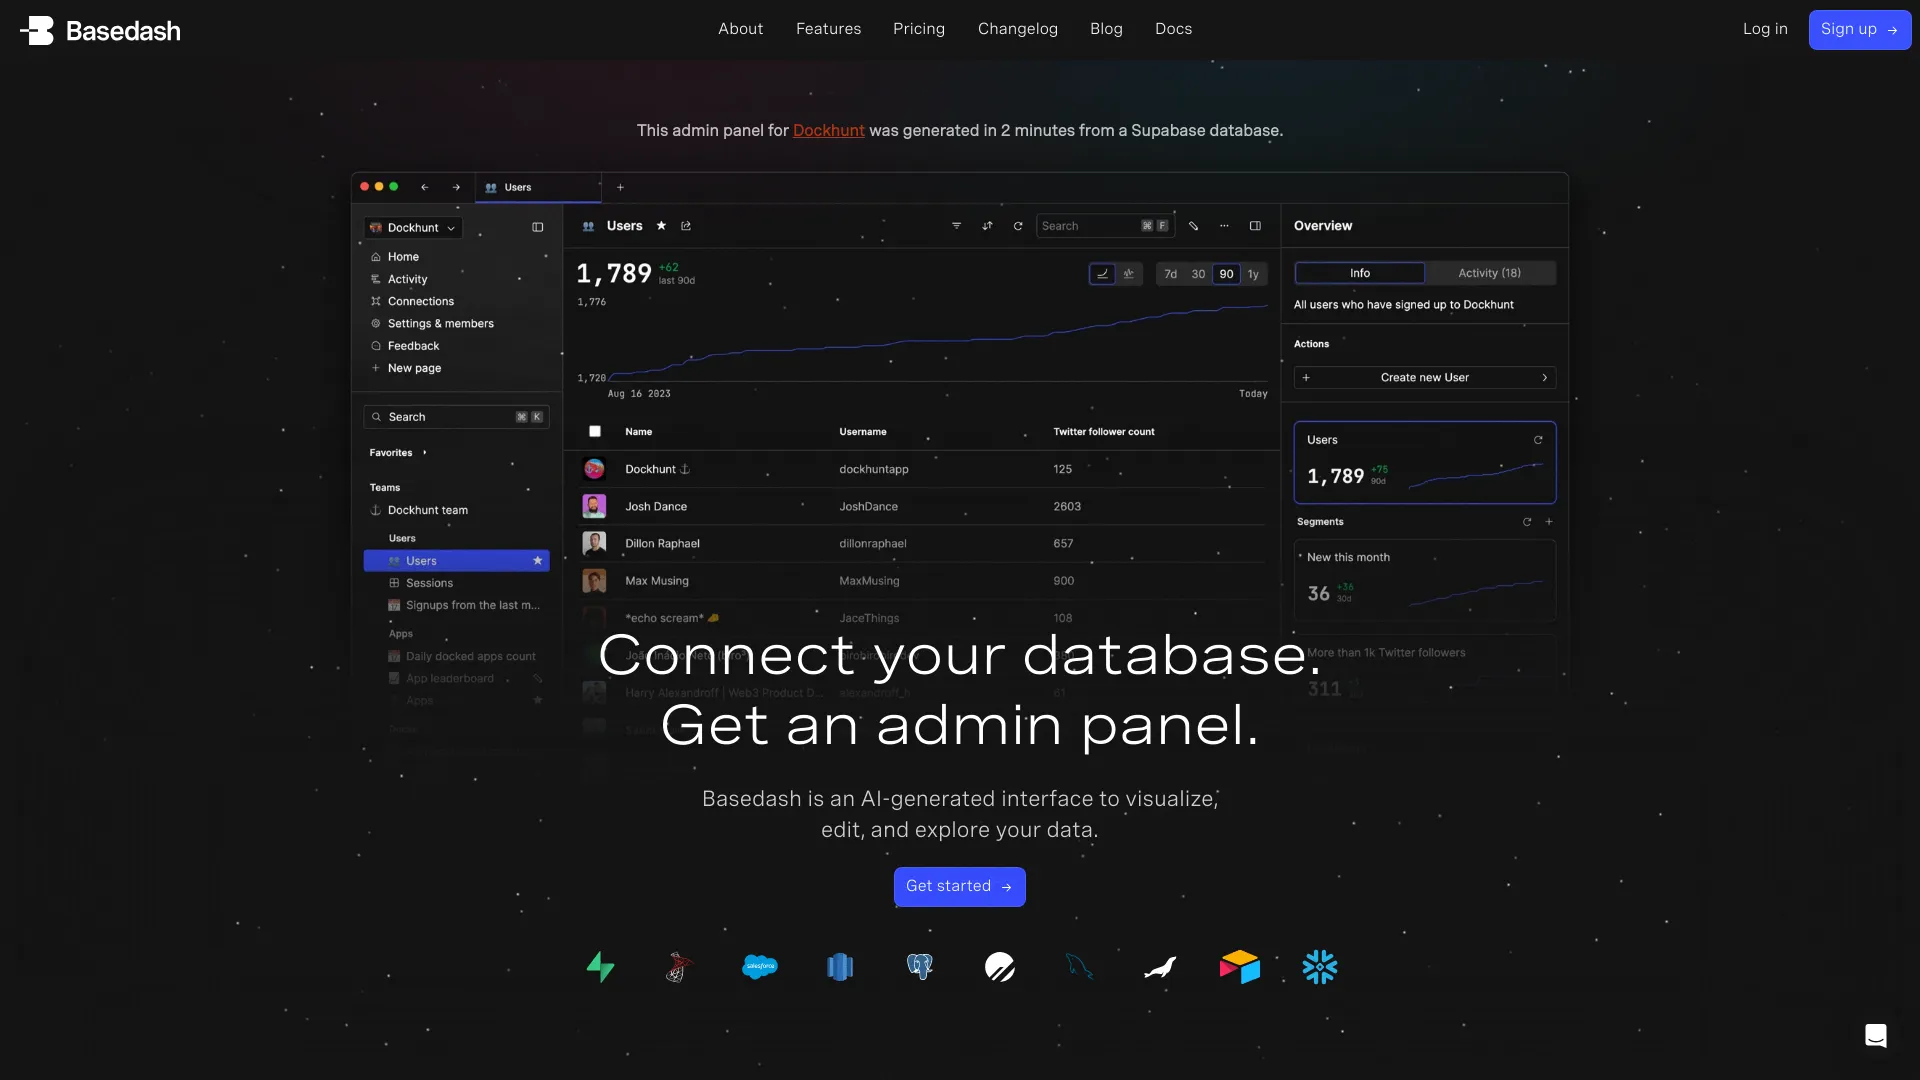This screenshot has height=1080, width=1920.
Task: Click the share icon next to Users title
Action: coord(686,226)
